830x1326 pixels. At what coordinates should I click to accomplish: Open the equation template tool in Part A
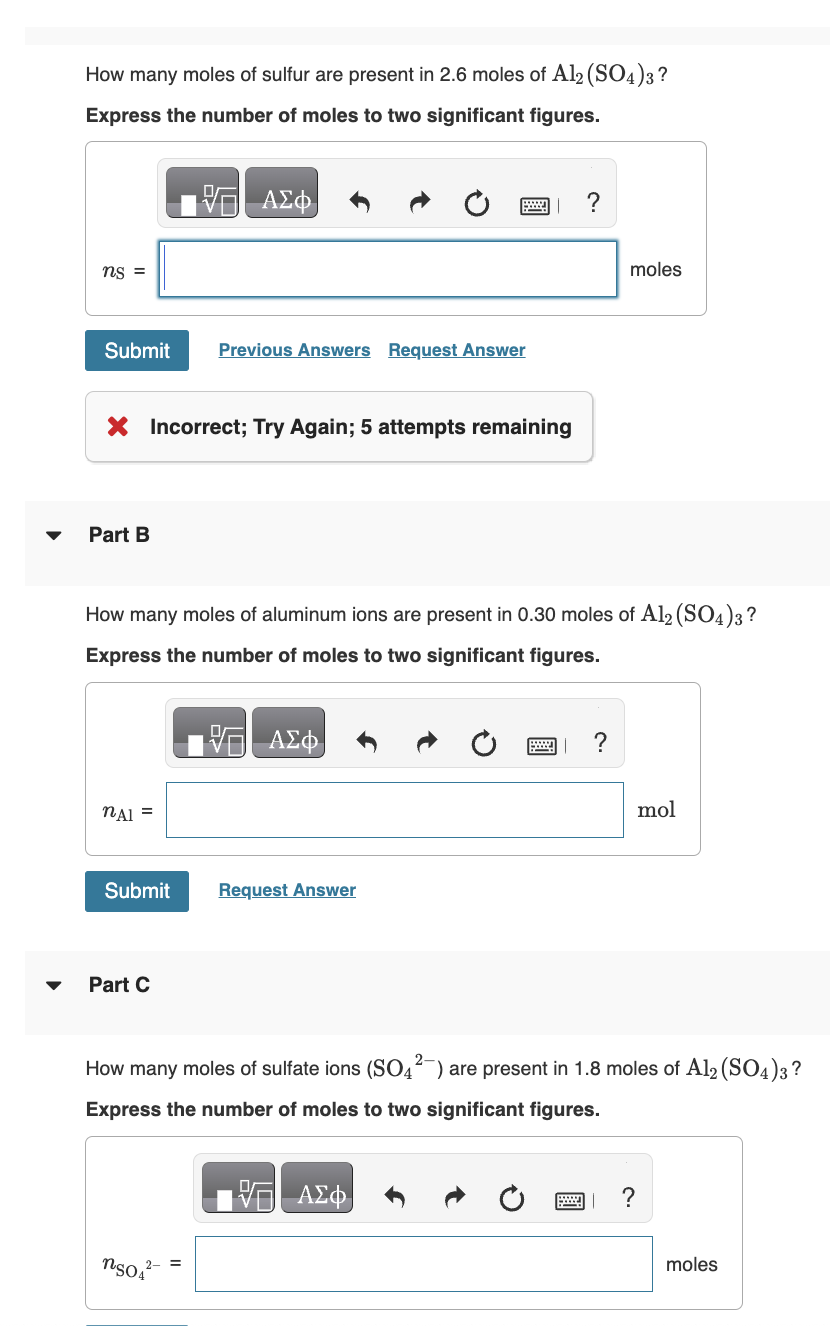tap(202, 192)
